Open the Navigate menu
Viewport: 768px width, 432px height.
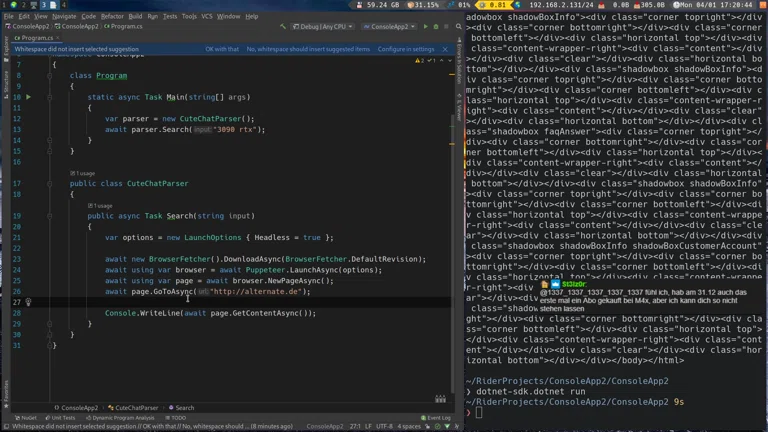pos(64,16)
